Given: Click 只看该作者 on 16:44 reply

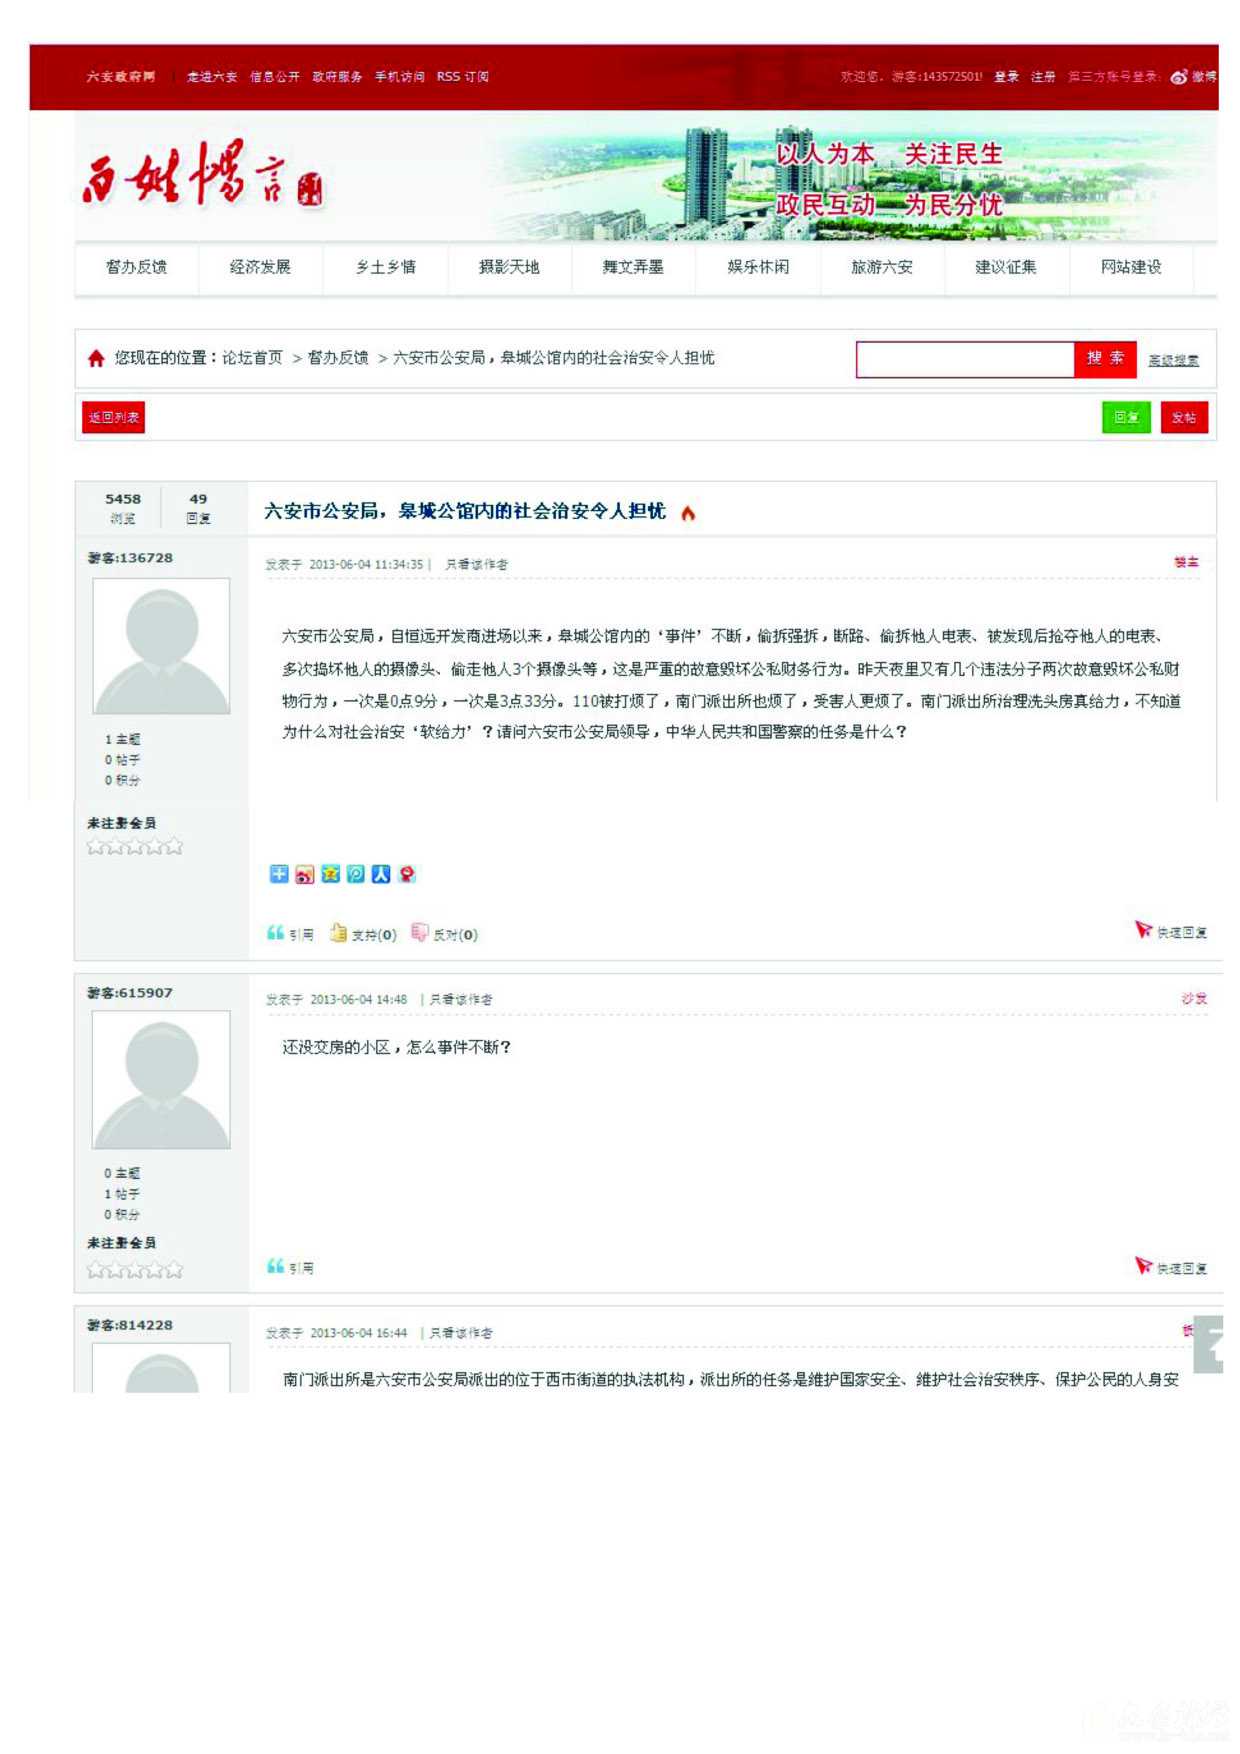Looking at the screenshot, I should click(x=461, y=1333).
